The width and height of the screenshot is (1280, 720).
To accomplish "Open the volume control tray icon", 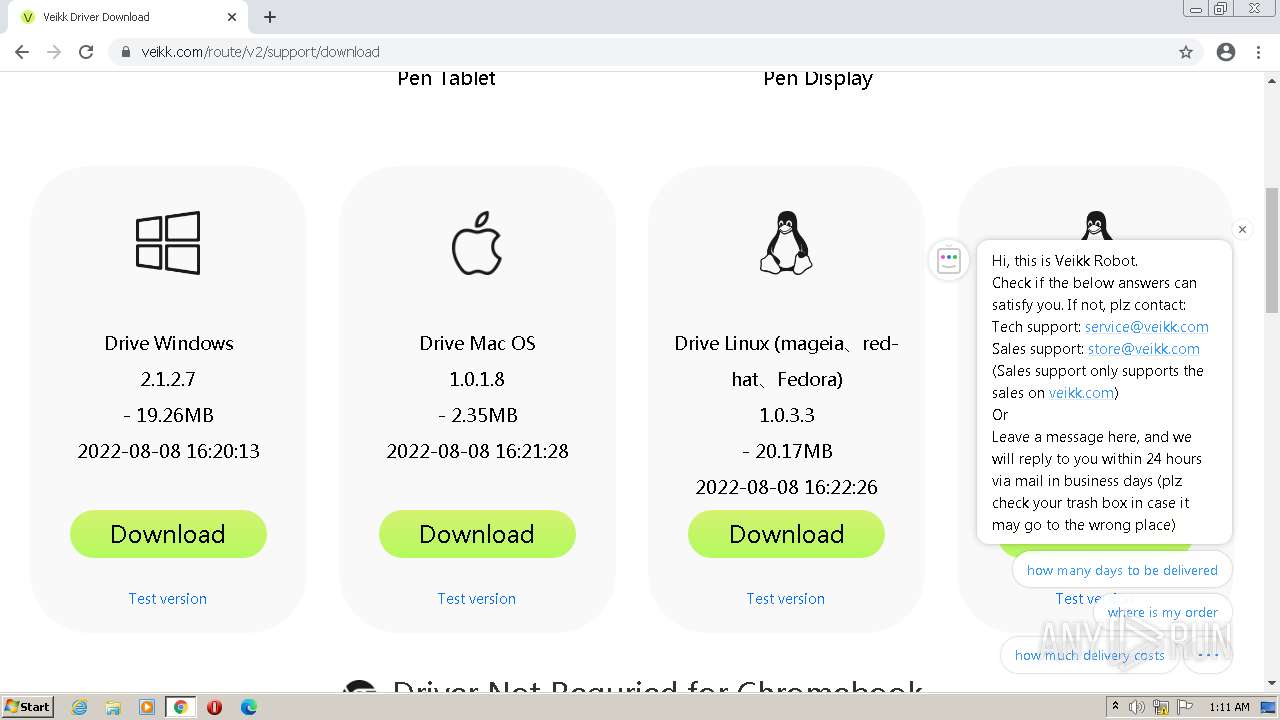I will coord(1138,707).
